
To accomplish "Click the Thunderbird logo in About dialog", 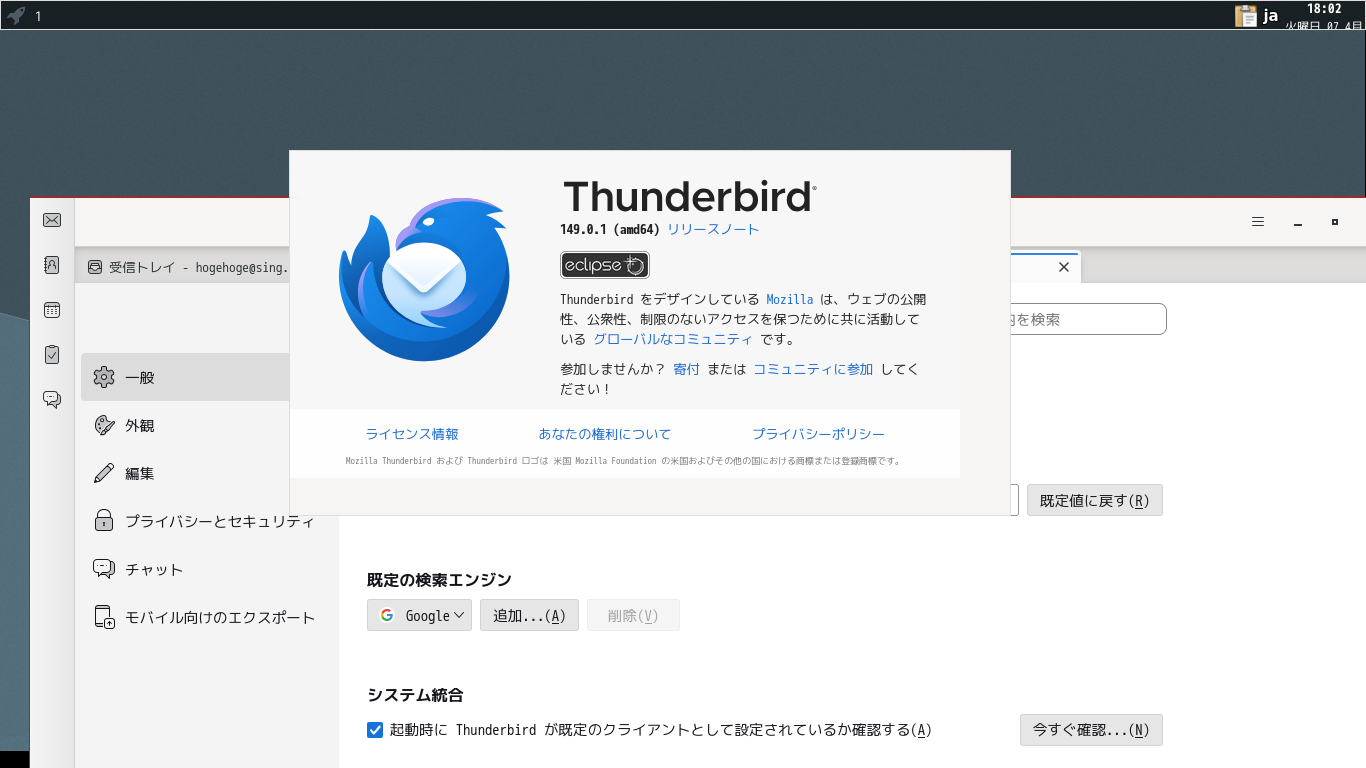I will point(425,280).
